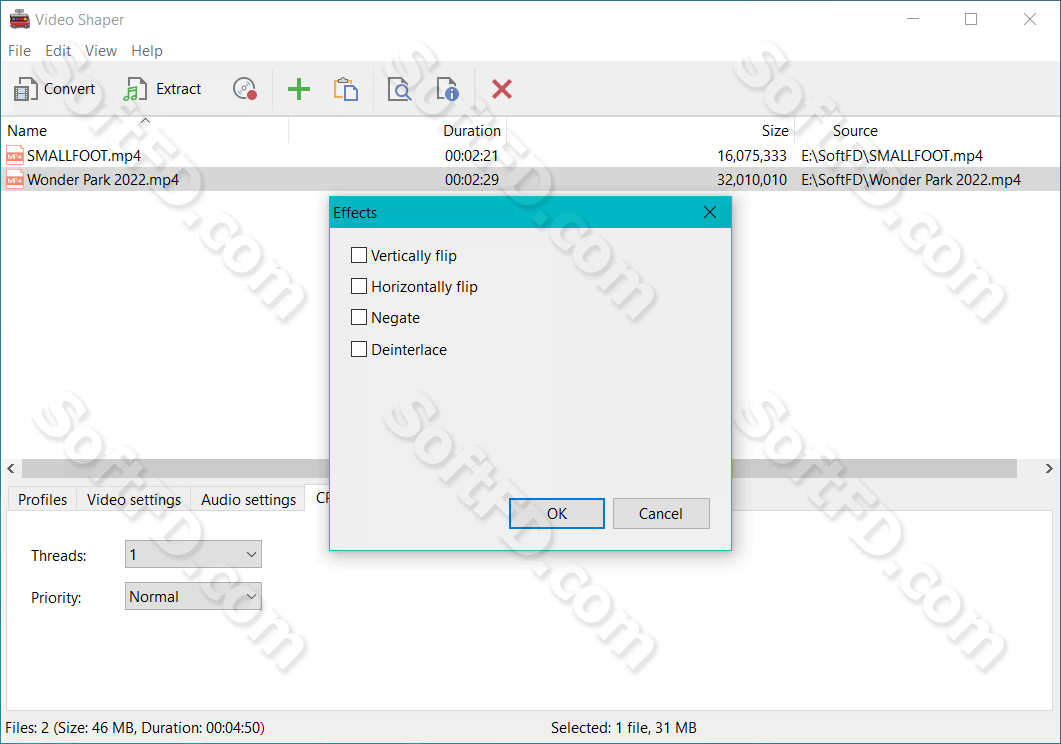The height and width of the screenshot is (744, 1061).
Task: Click the size 32,010,010 cell
Action: 752,180
